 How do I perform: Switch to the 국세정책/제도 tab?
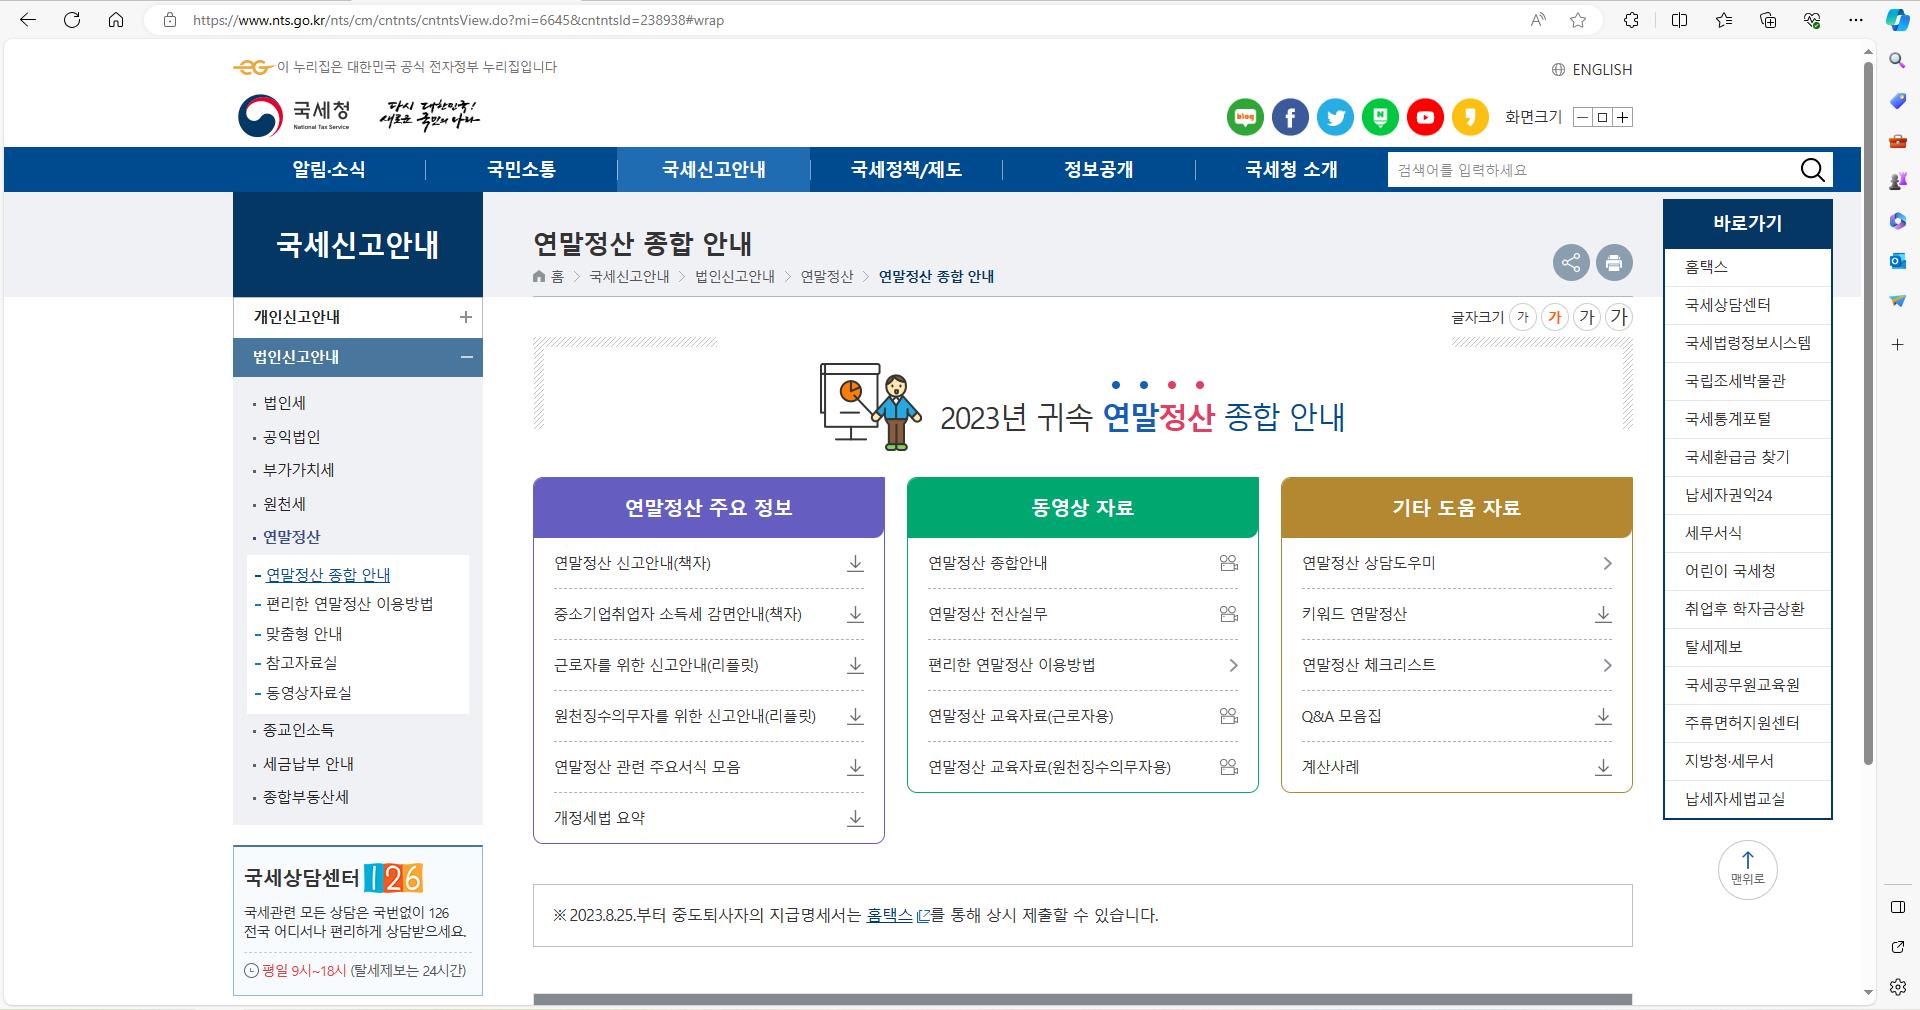[905, 170]
